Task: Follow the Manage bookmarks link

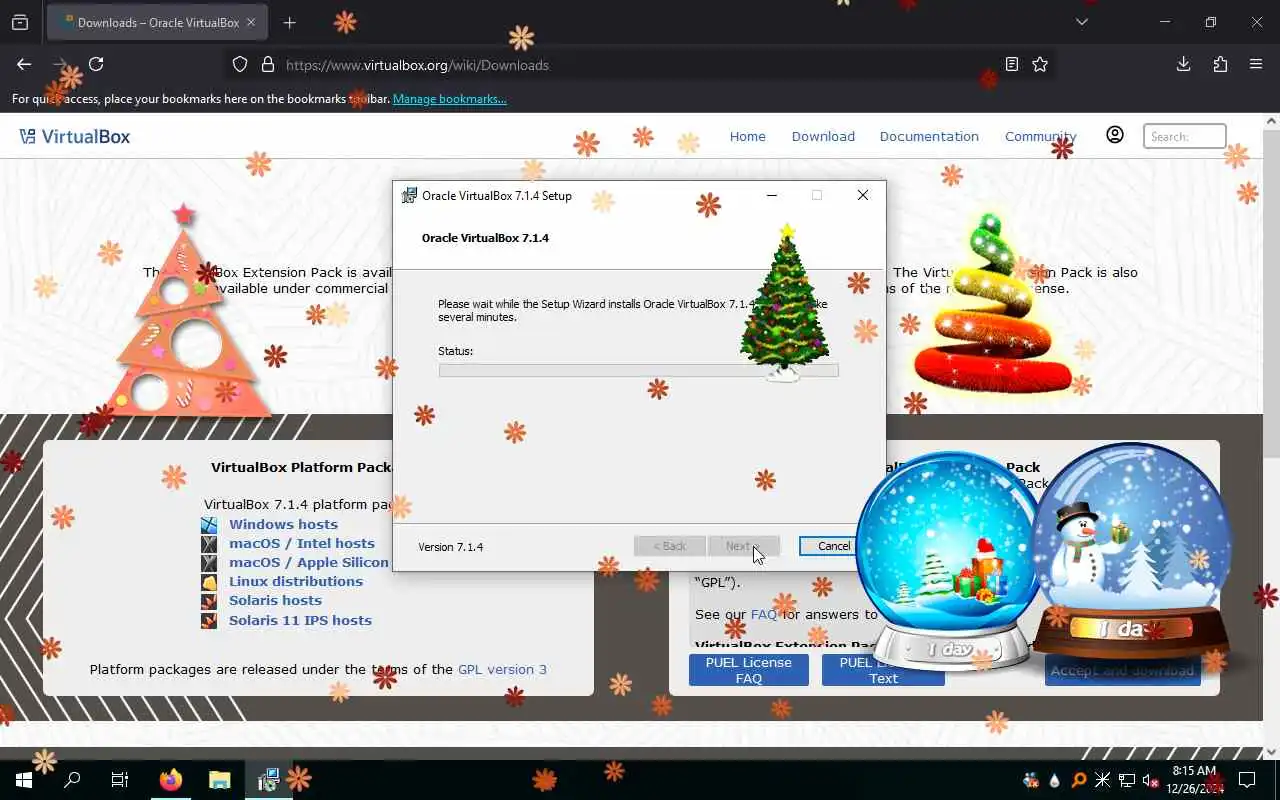Action: (449, 99)
